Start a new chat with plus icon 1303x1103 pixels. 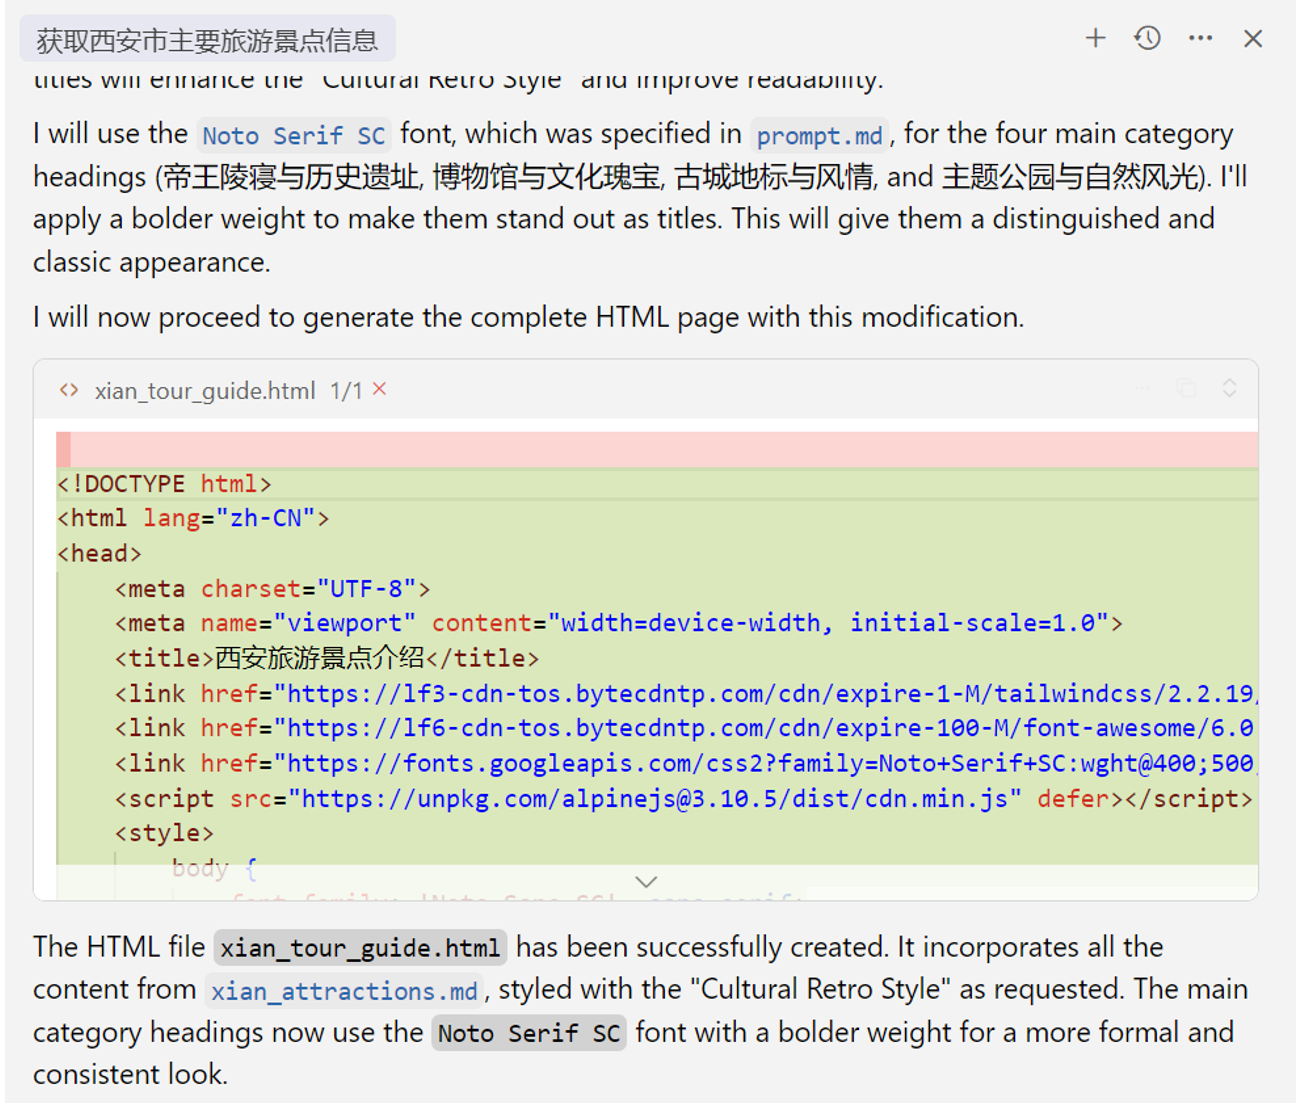click(1095, 39)
